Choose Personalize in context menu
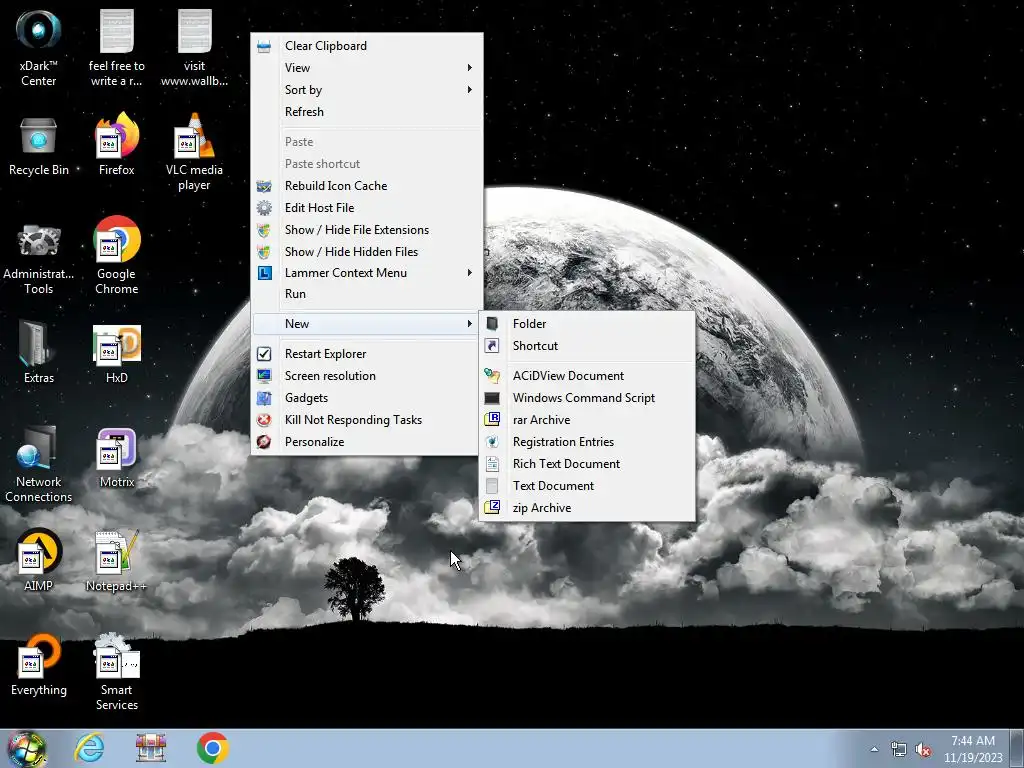Image resolution: width=1024 pixels, height=768 pixels. coord(366,442)
